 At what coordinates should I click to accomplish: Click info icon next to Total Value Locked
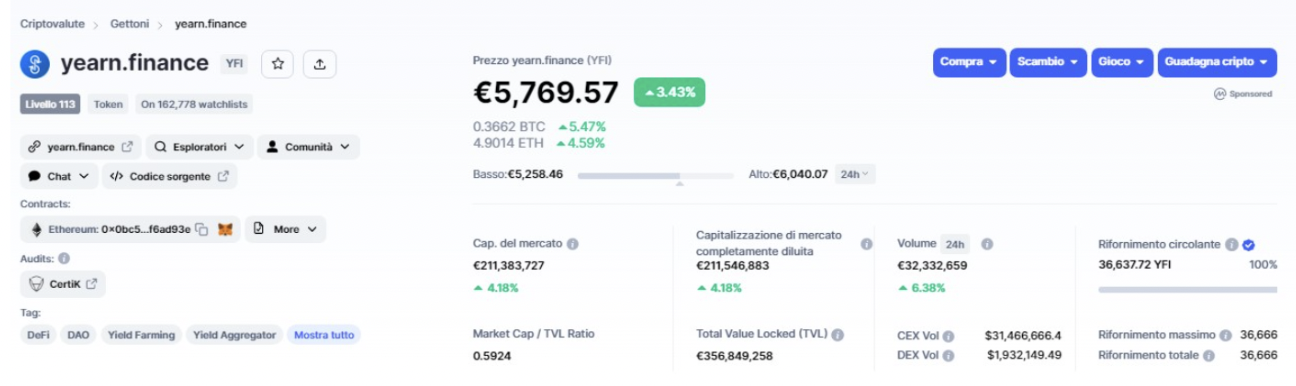click(837, 334)
